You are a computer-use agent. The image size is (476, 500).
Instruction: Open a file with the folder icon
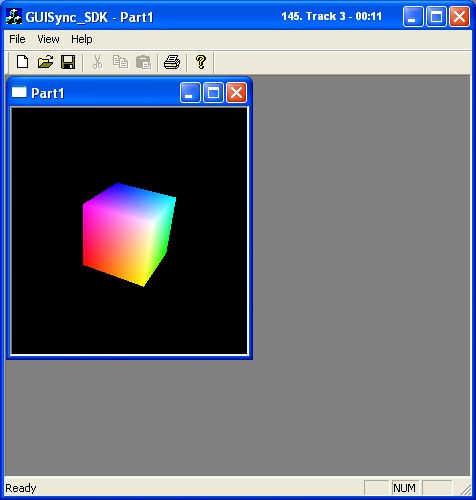pos(45,62)
